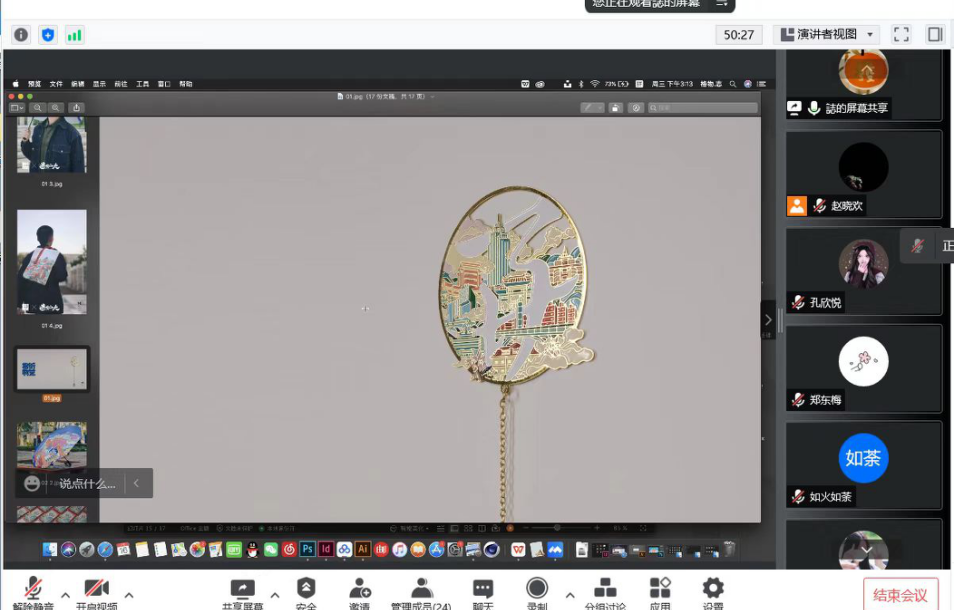Image resolution: width=954 pixels, height=610 pixels.
Task: Turn on the video camera
Action: click(96, 589)
